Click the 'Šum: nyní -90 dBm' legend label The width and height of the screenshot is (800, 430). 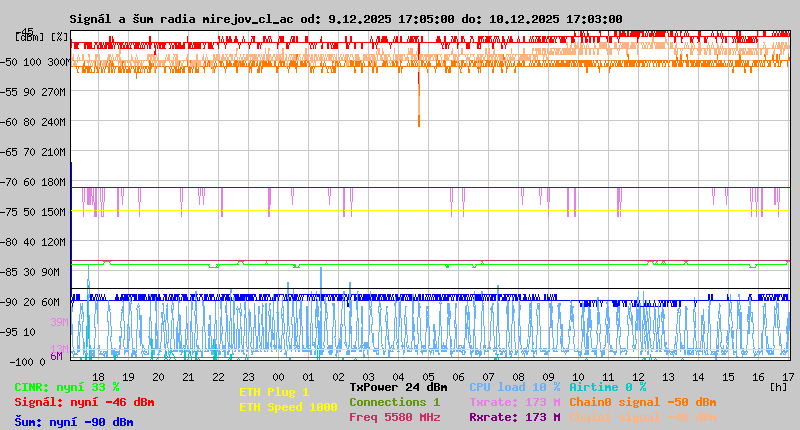(x=74, y=422)
